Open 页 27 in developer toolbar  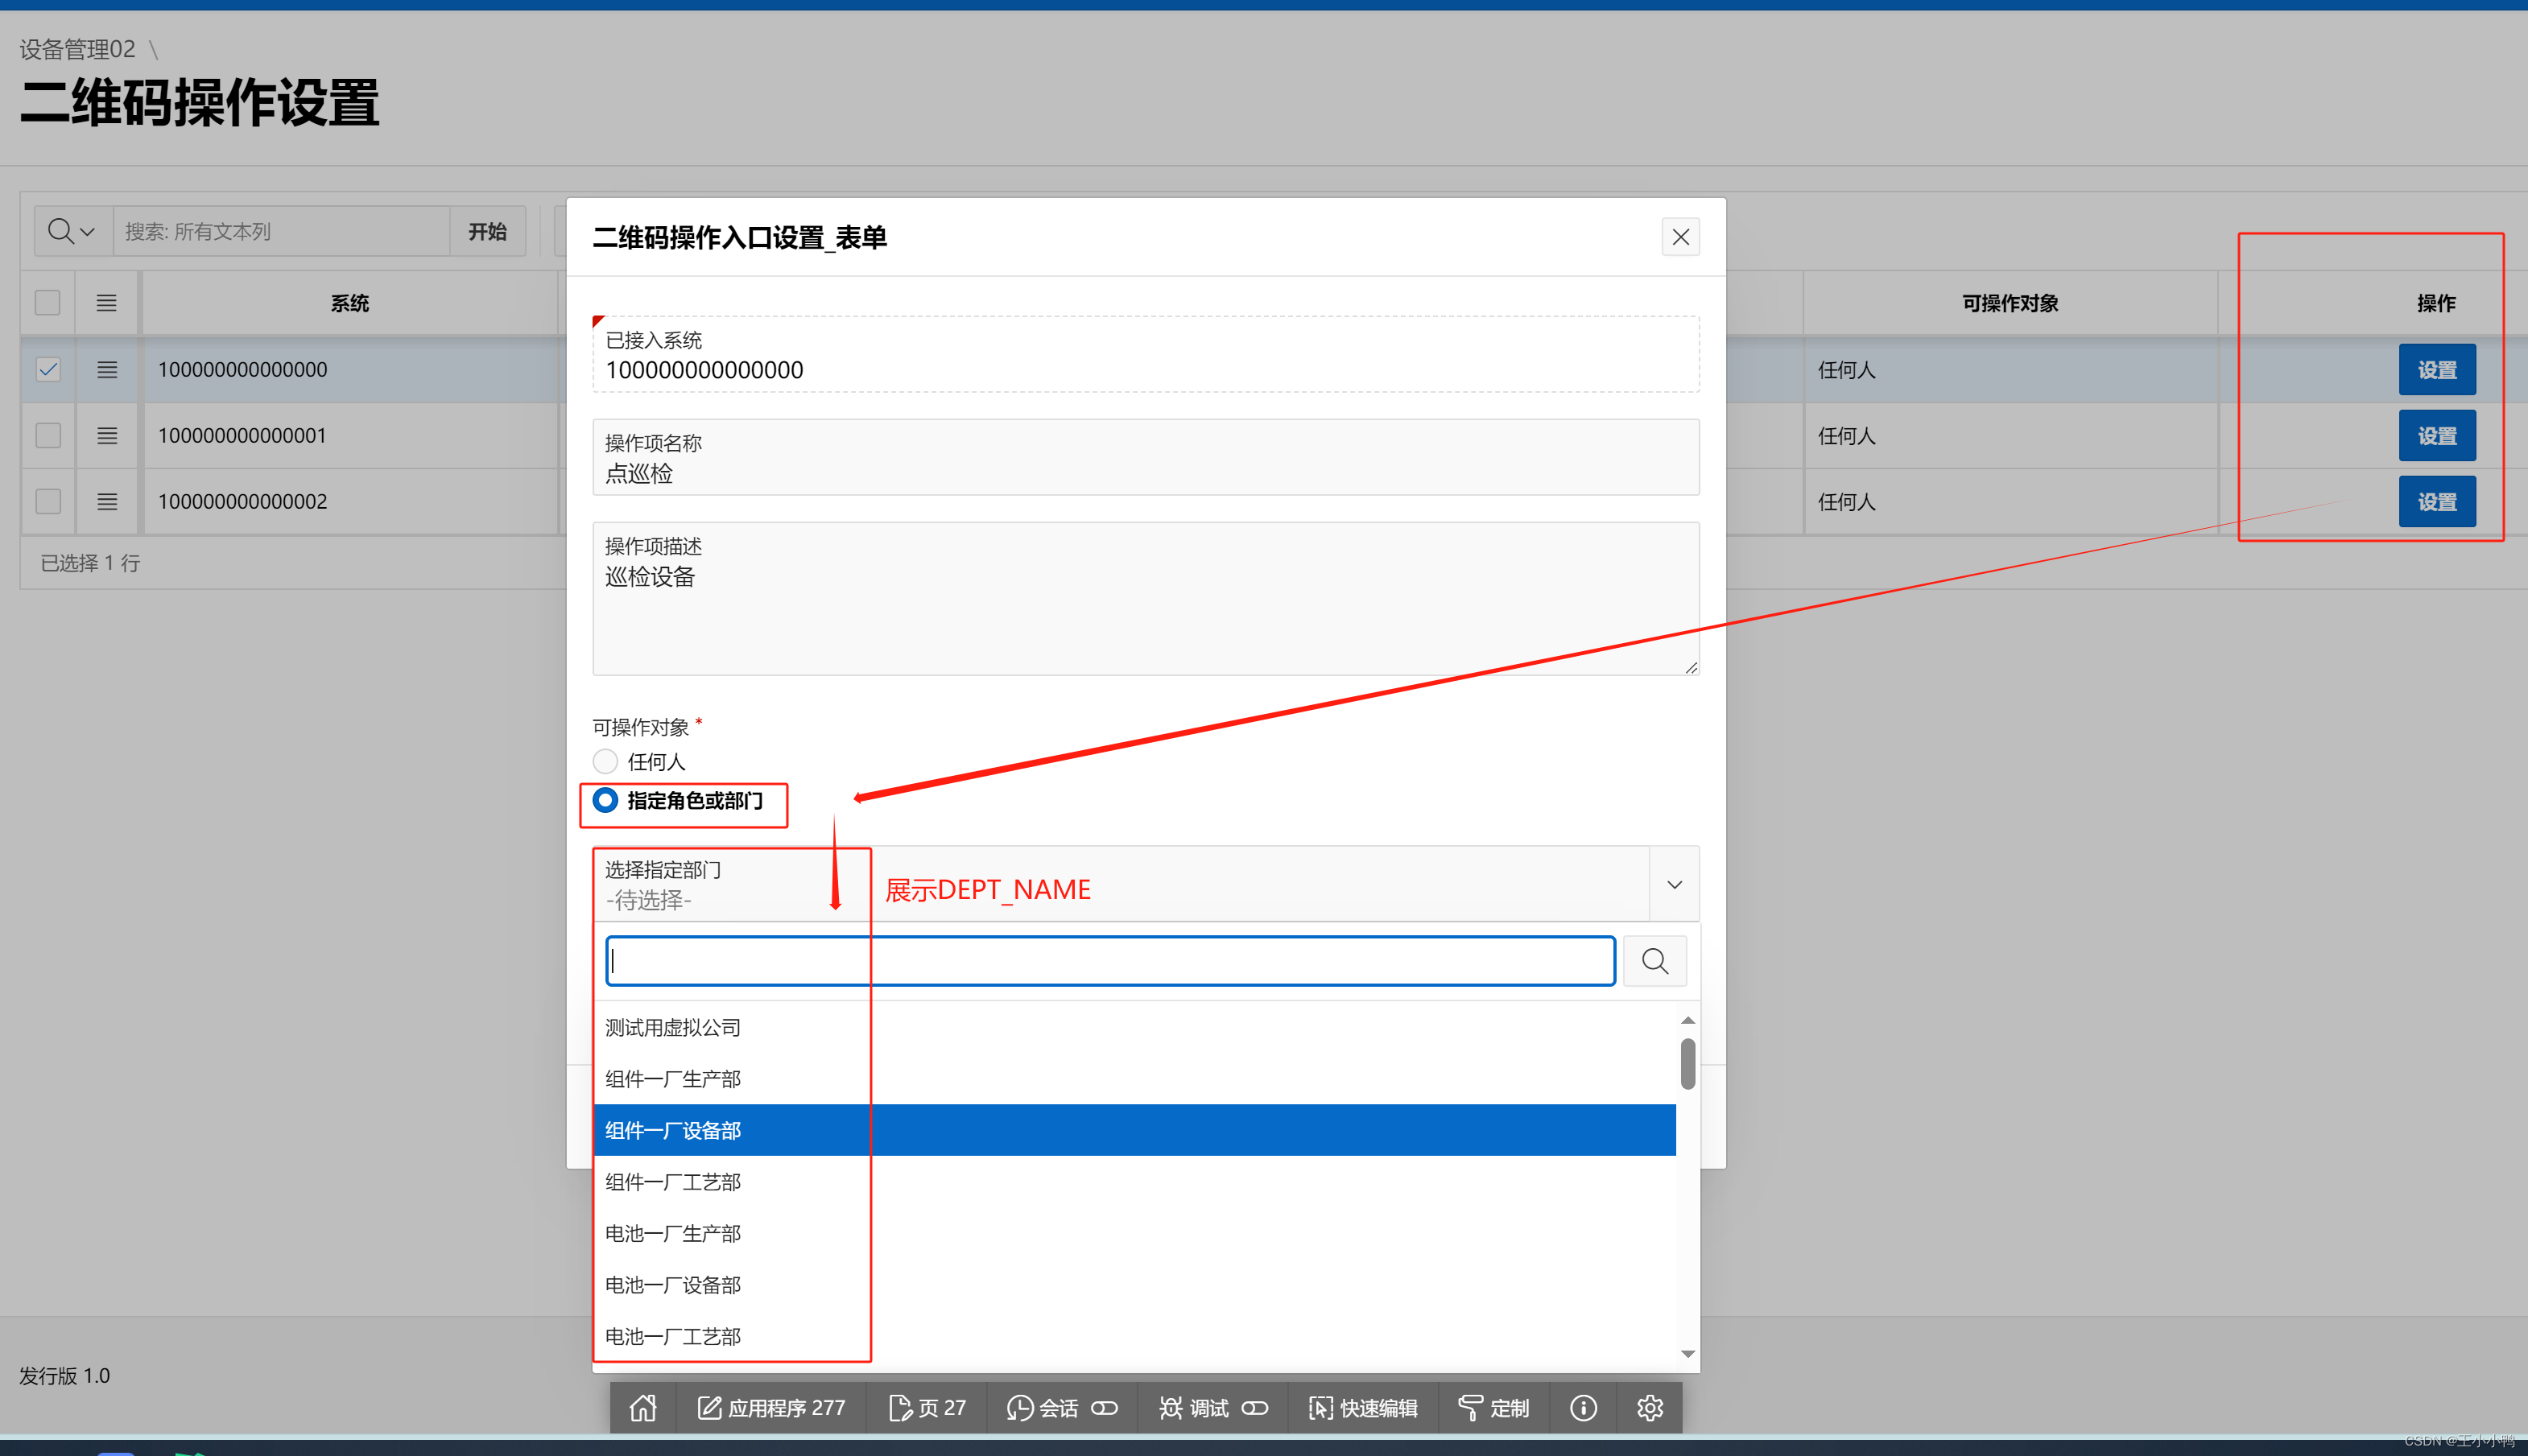(x=927, y=1408)
